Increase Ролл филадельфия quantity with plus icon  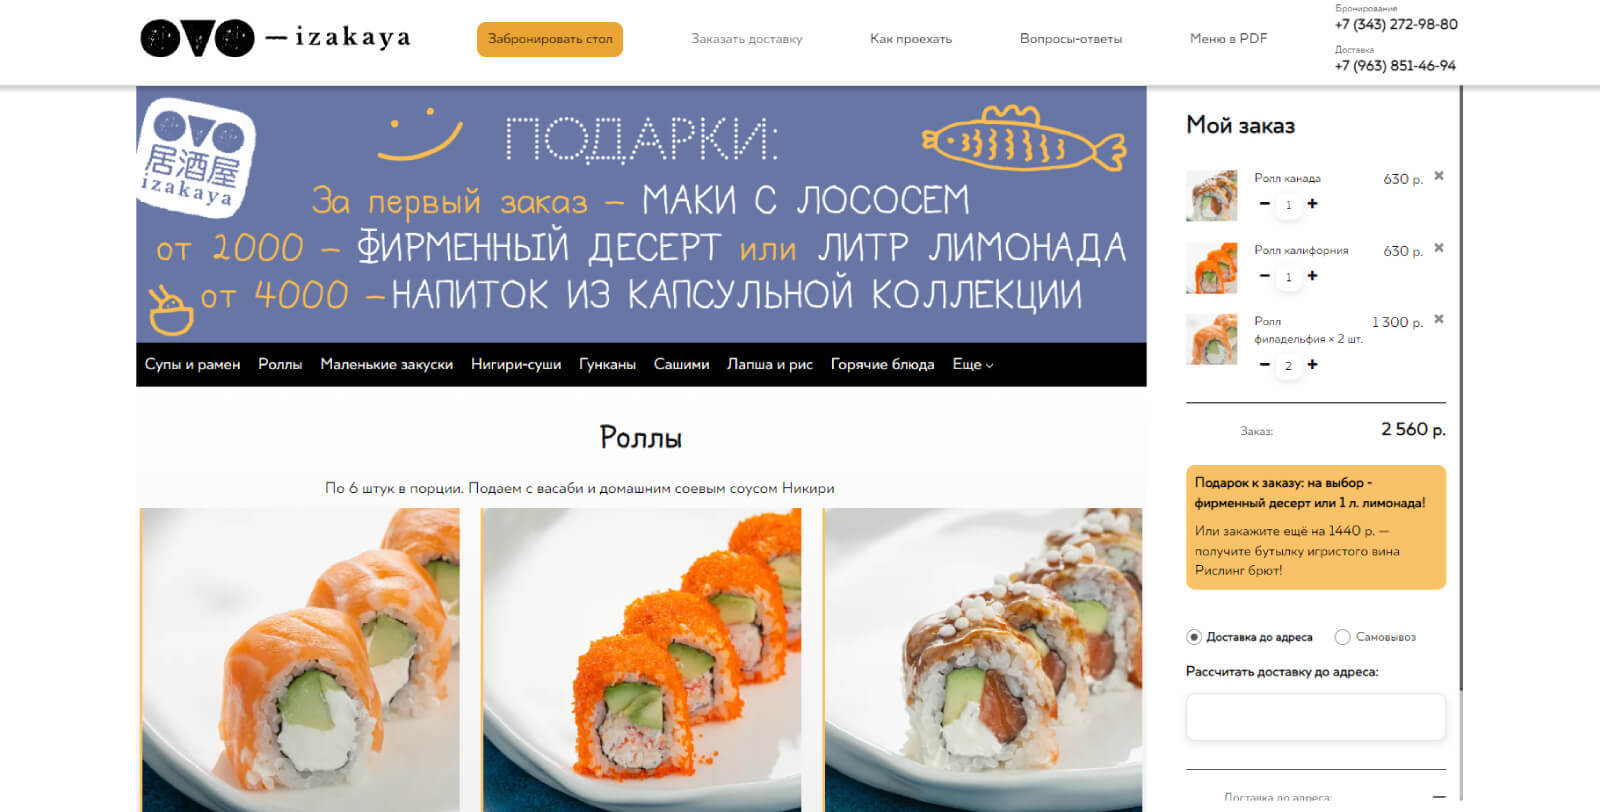(1312, 365)
